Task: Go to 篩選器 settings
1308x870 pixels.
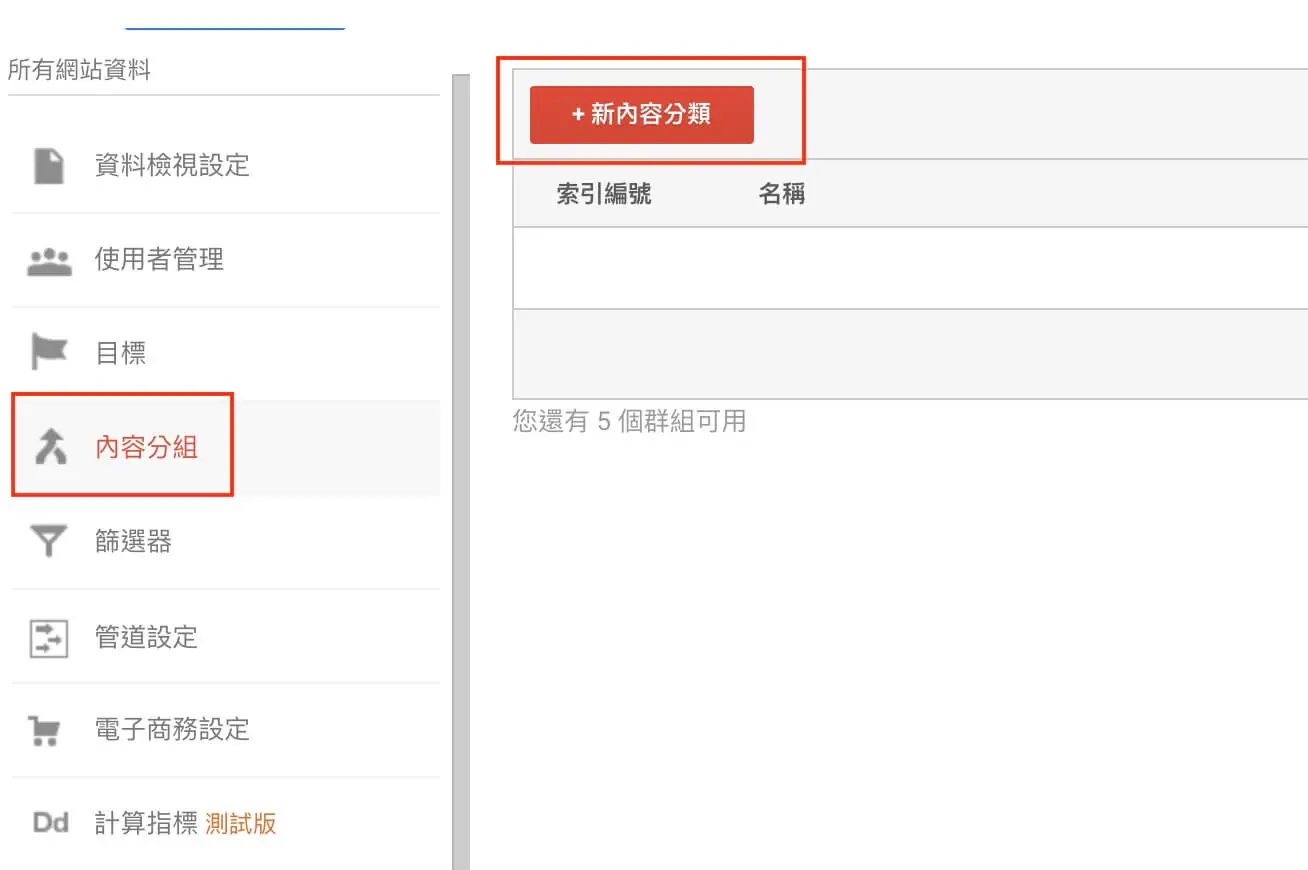Action: 226,542
